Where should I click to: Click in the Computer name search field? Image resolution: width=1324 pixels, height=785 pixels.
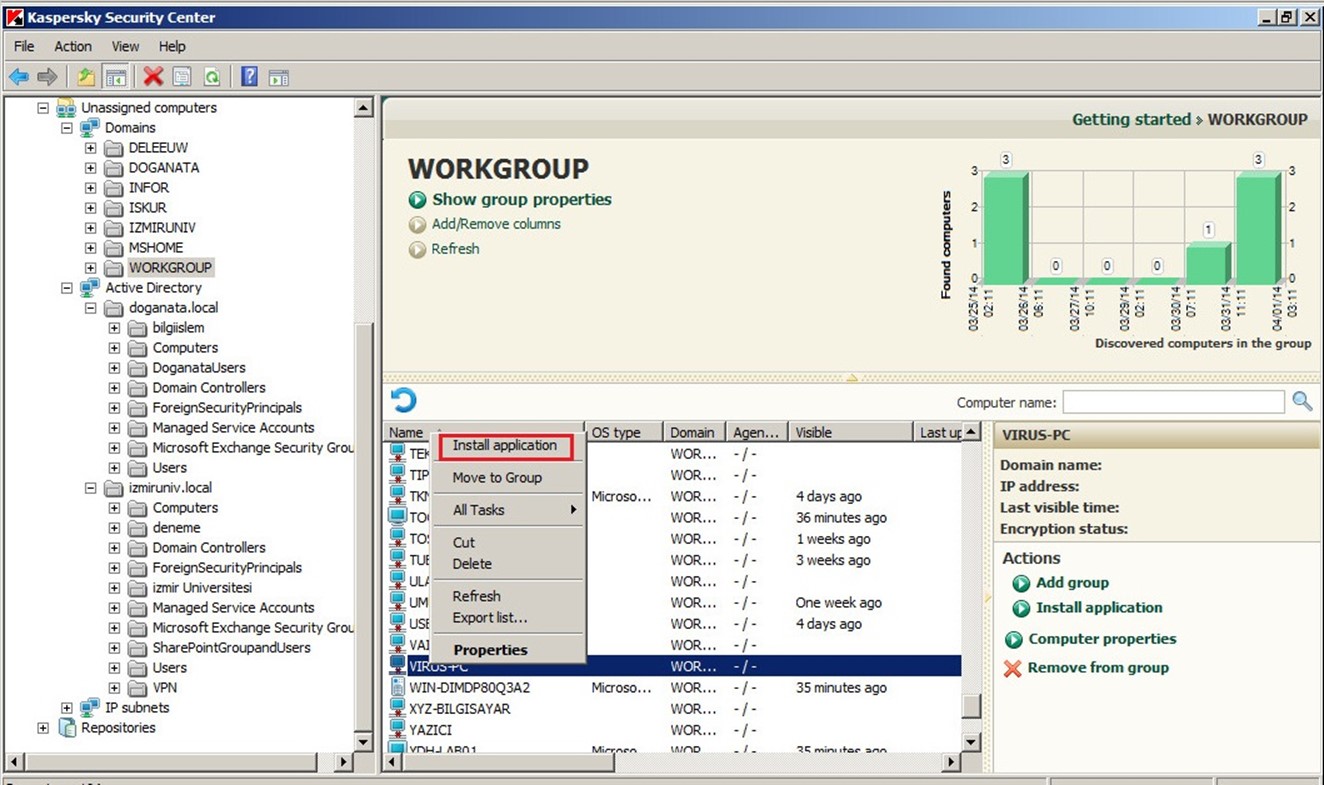tap(1173, 402)
